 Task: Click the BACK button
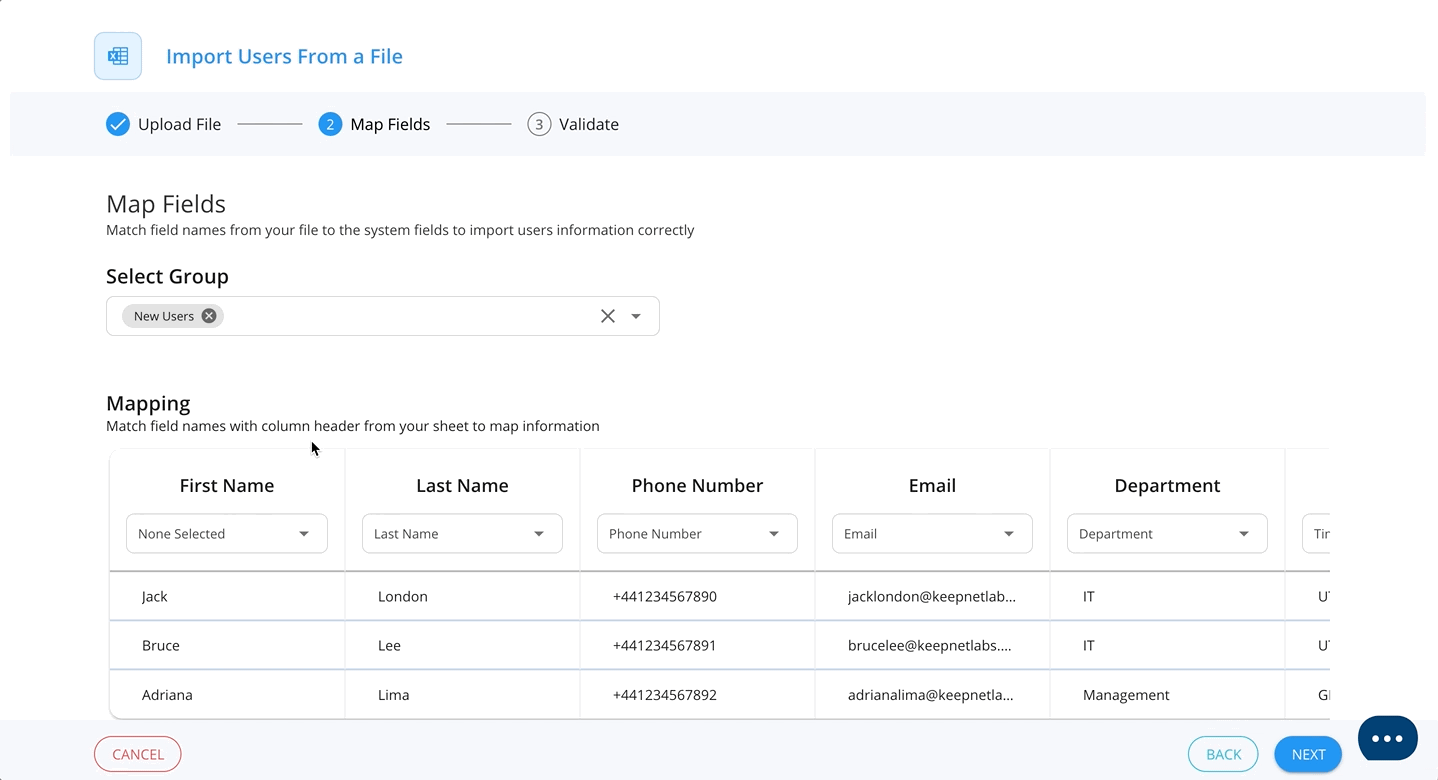(x=1222, y=754)
